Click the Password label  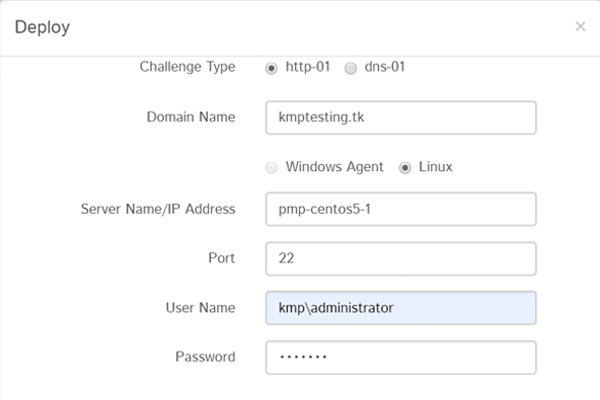(x=205, y=356)
